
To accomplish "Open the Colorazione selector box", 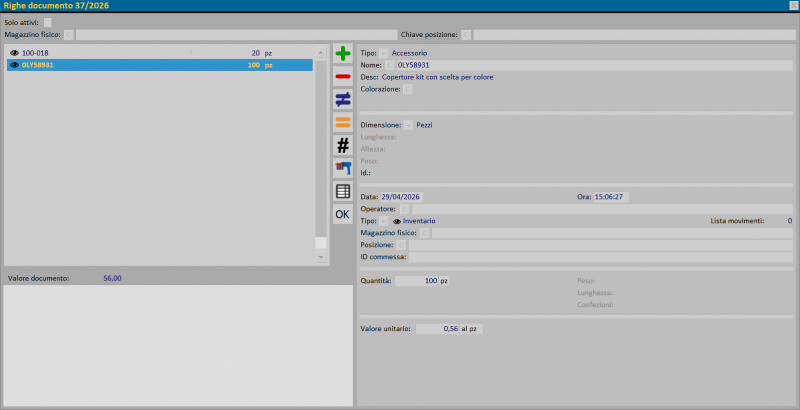I will pos(408,89).
